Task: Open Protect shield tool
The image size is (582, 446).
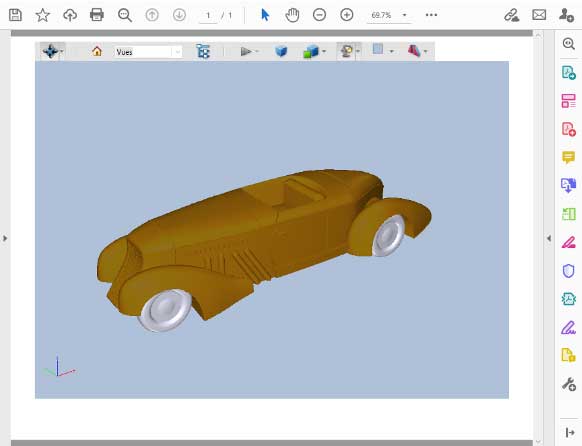Action: tap(568, 271)
